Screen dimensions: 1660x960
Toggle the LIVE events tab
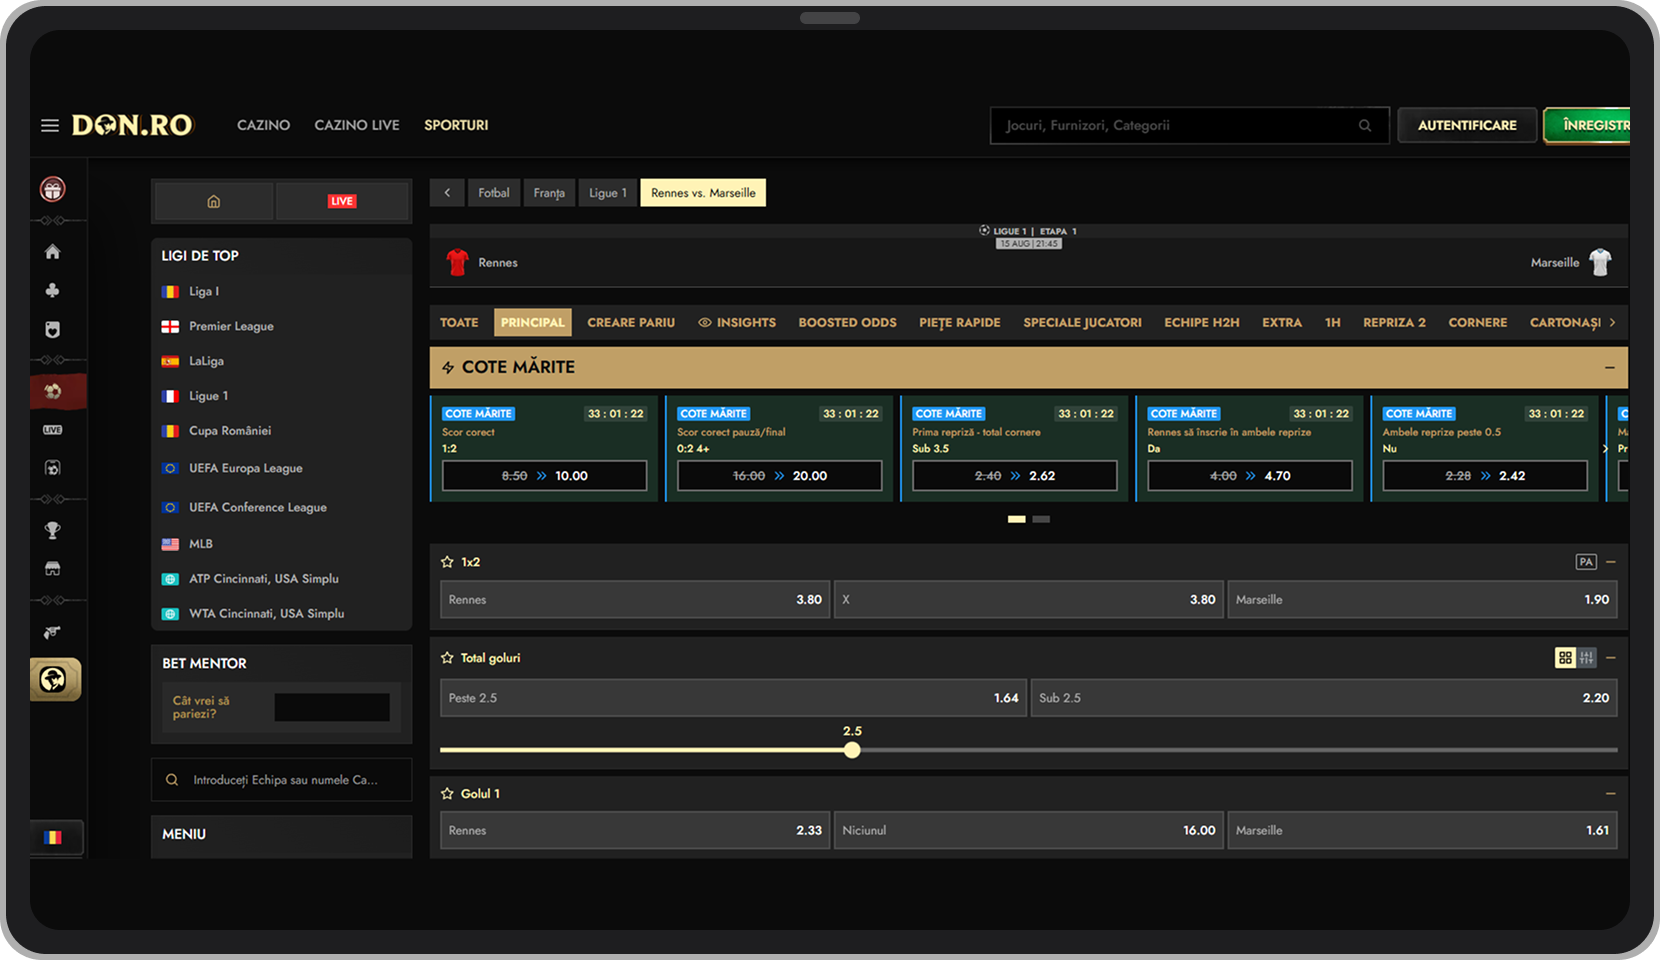click(x=342, y=201)
